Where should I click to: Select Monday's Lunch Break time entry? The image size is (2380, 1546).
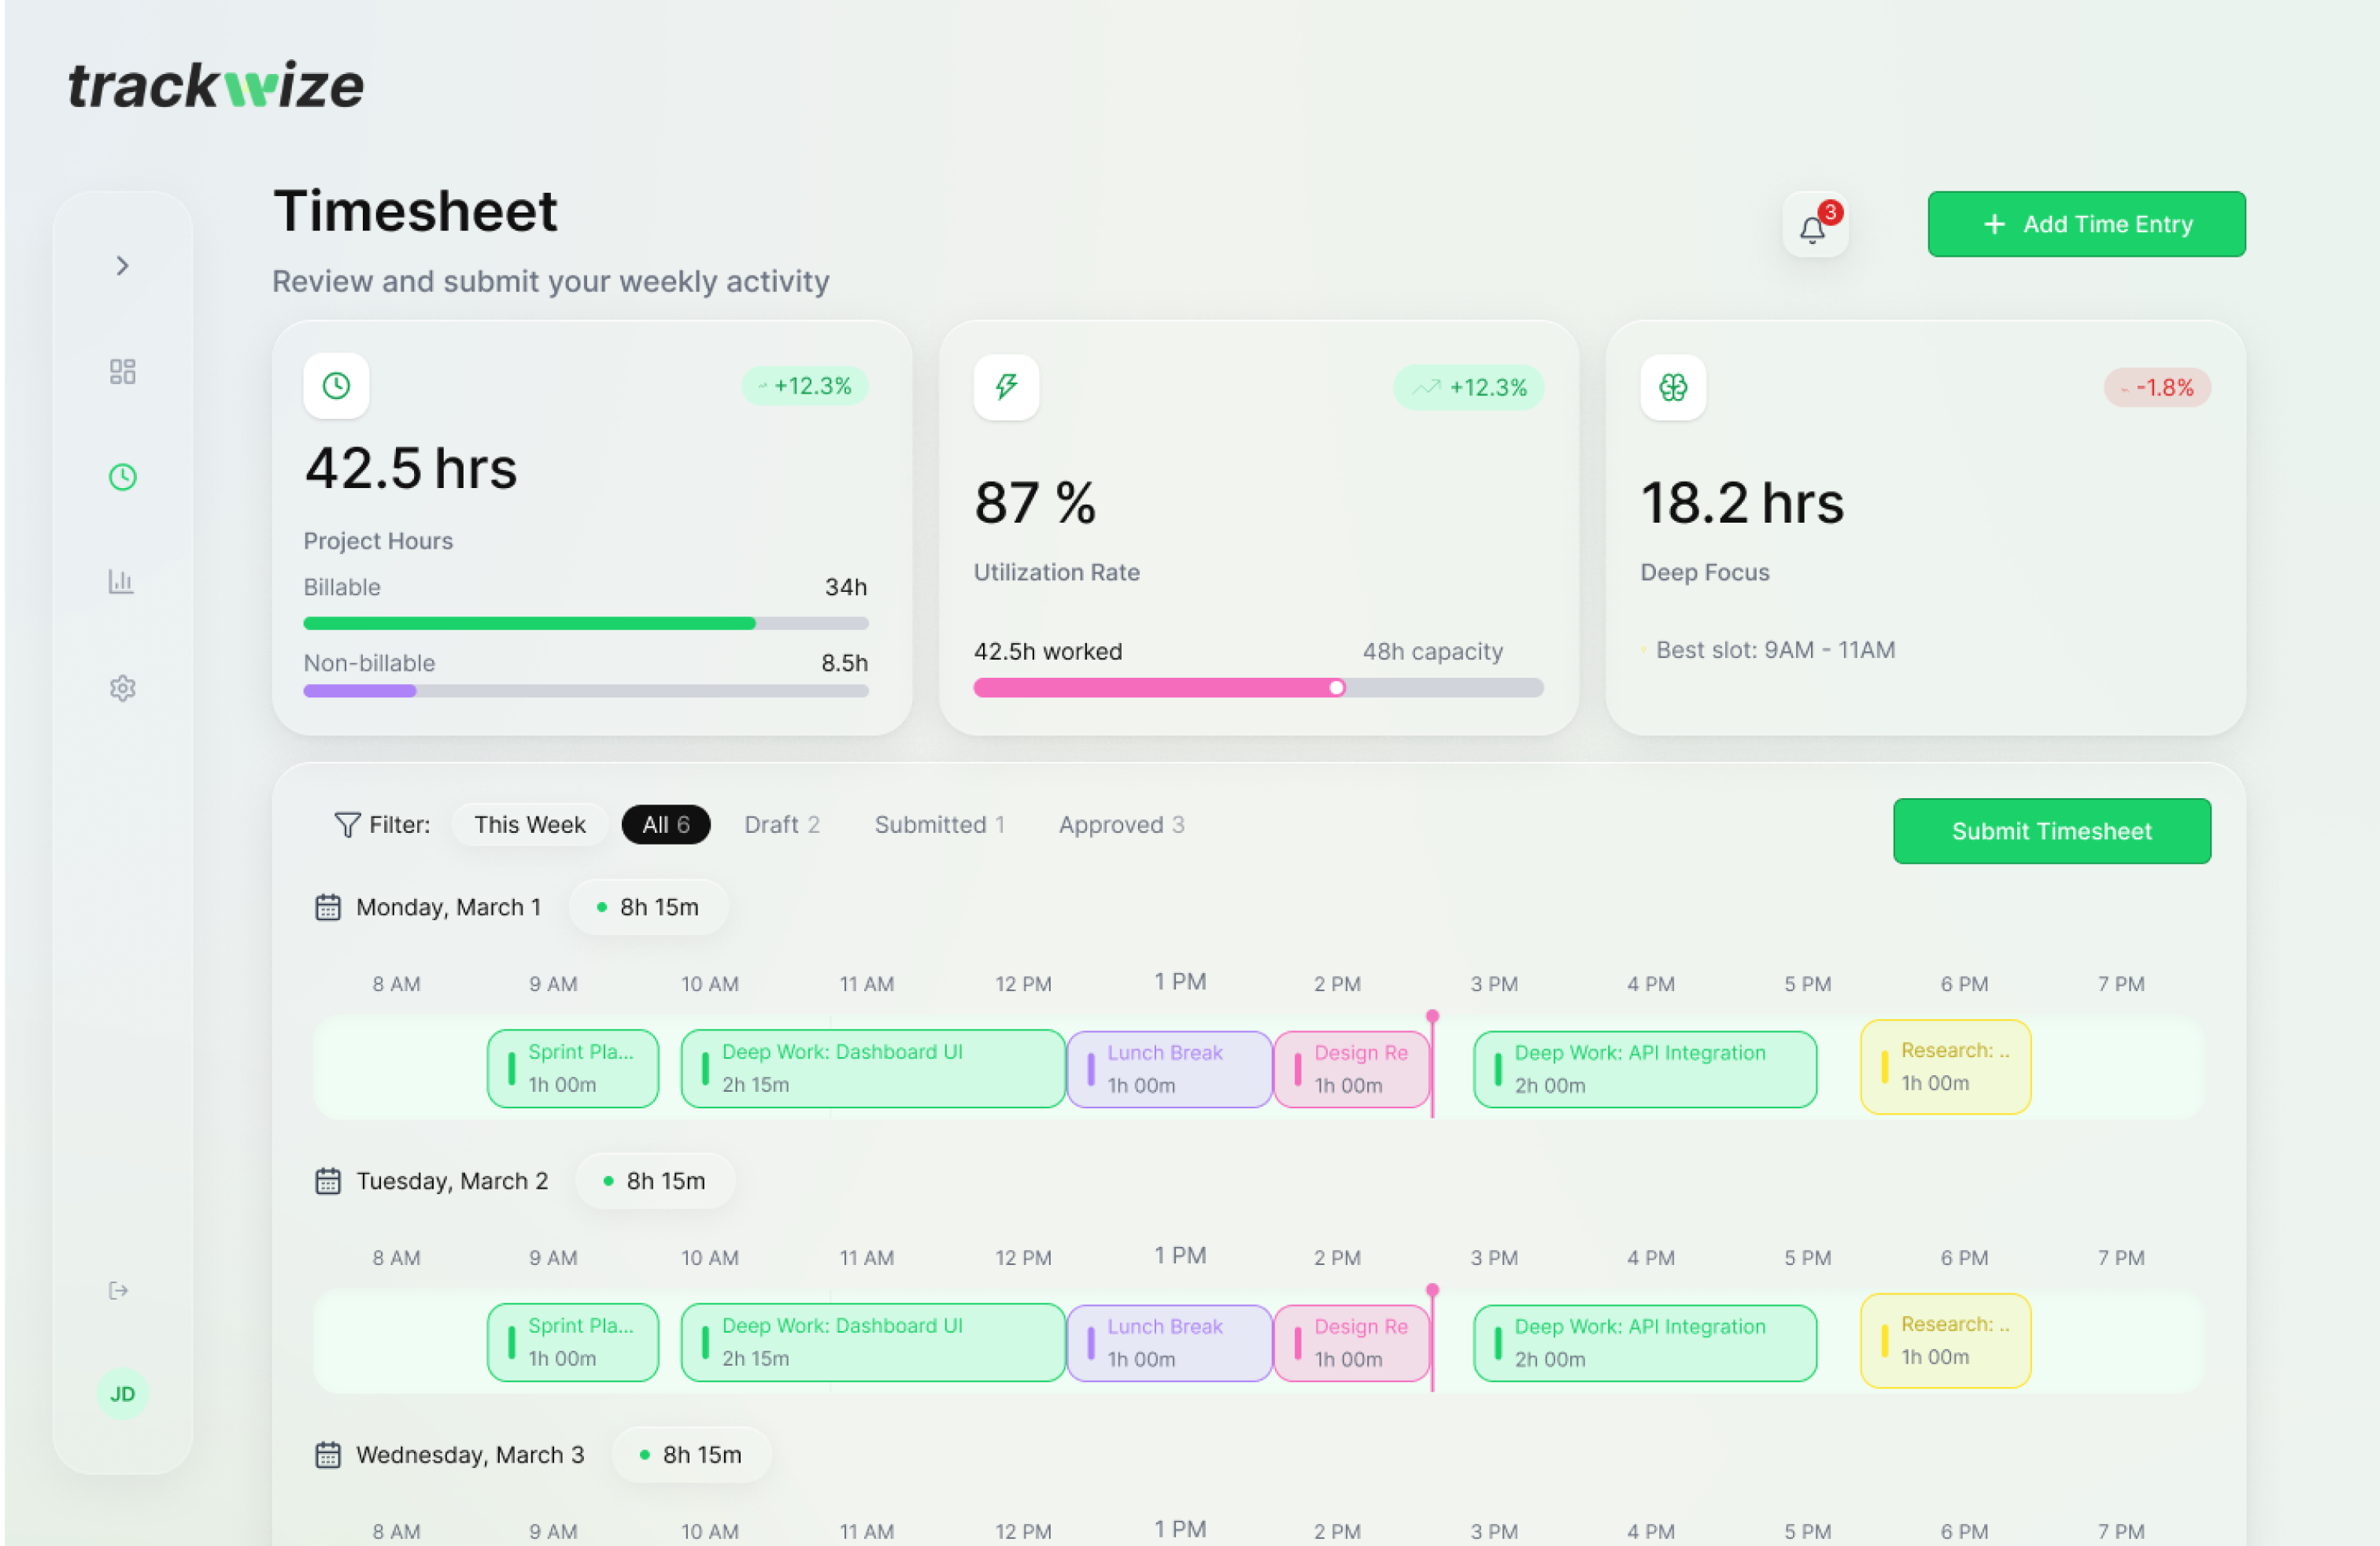pos(1168,1068)
